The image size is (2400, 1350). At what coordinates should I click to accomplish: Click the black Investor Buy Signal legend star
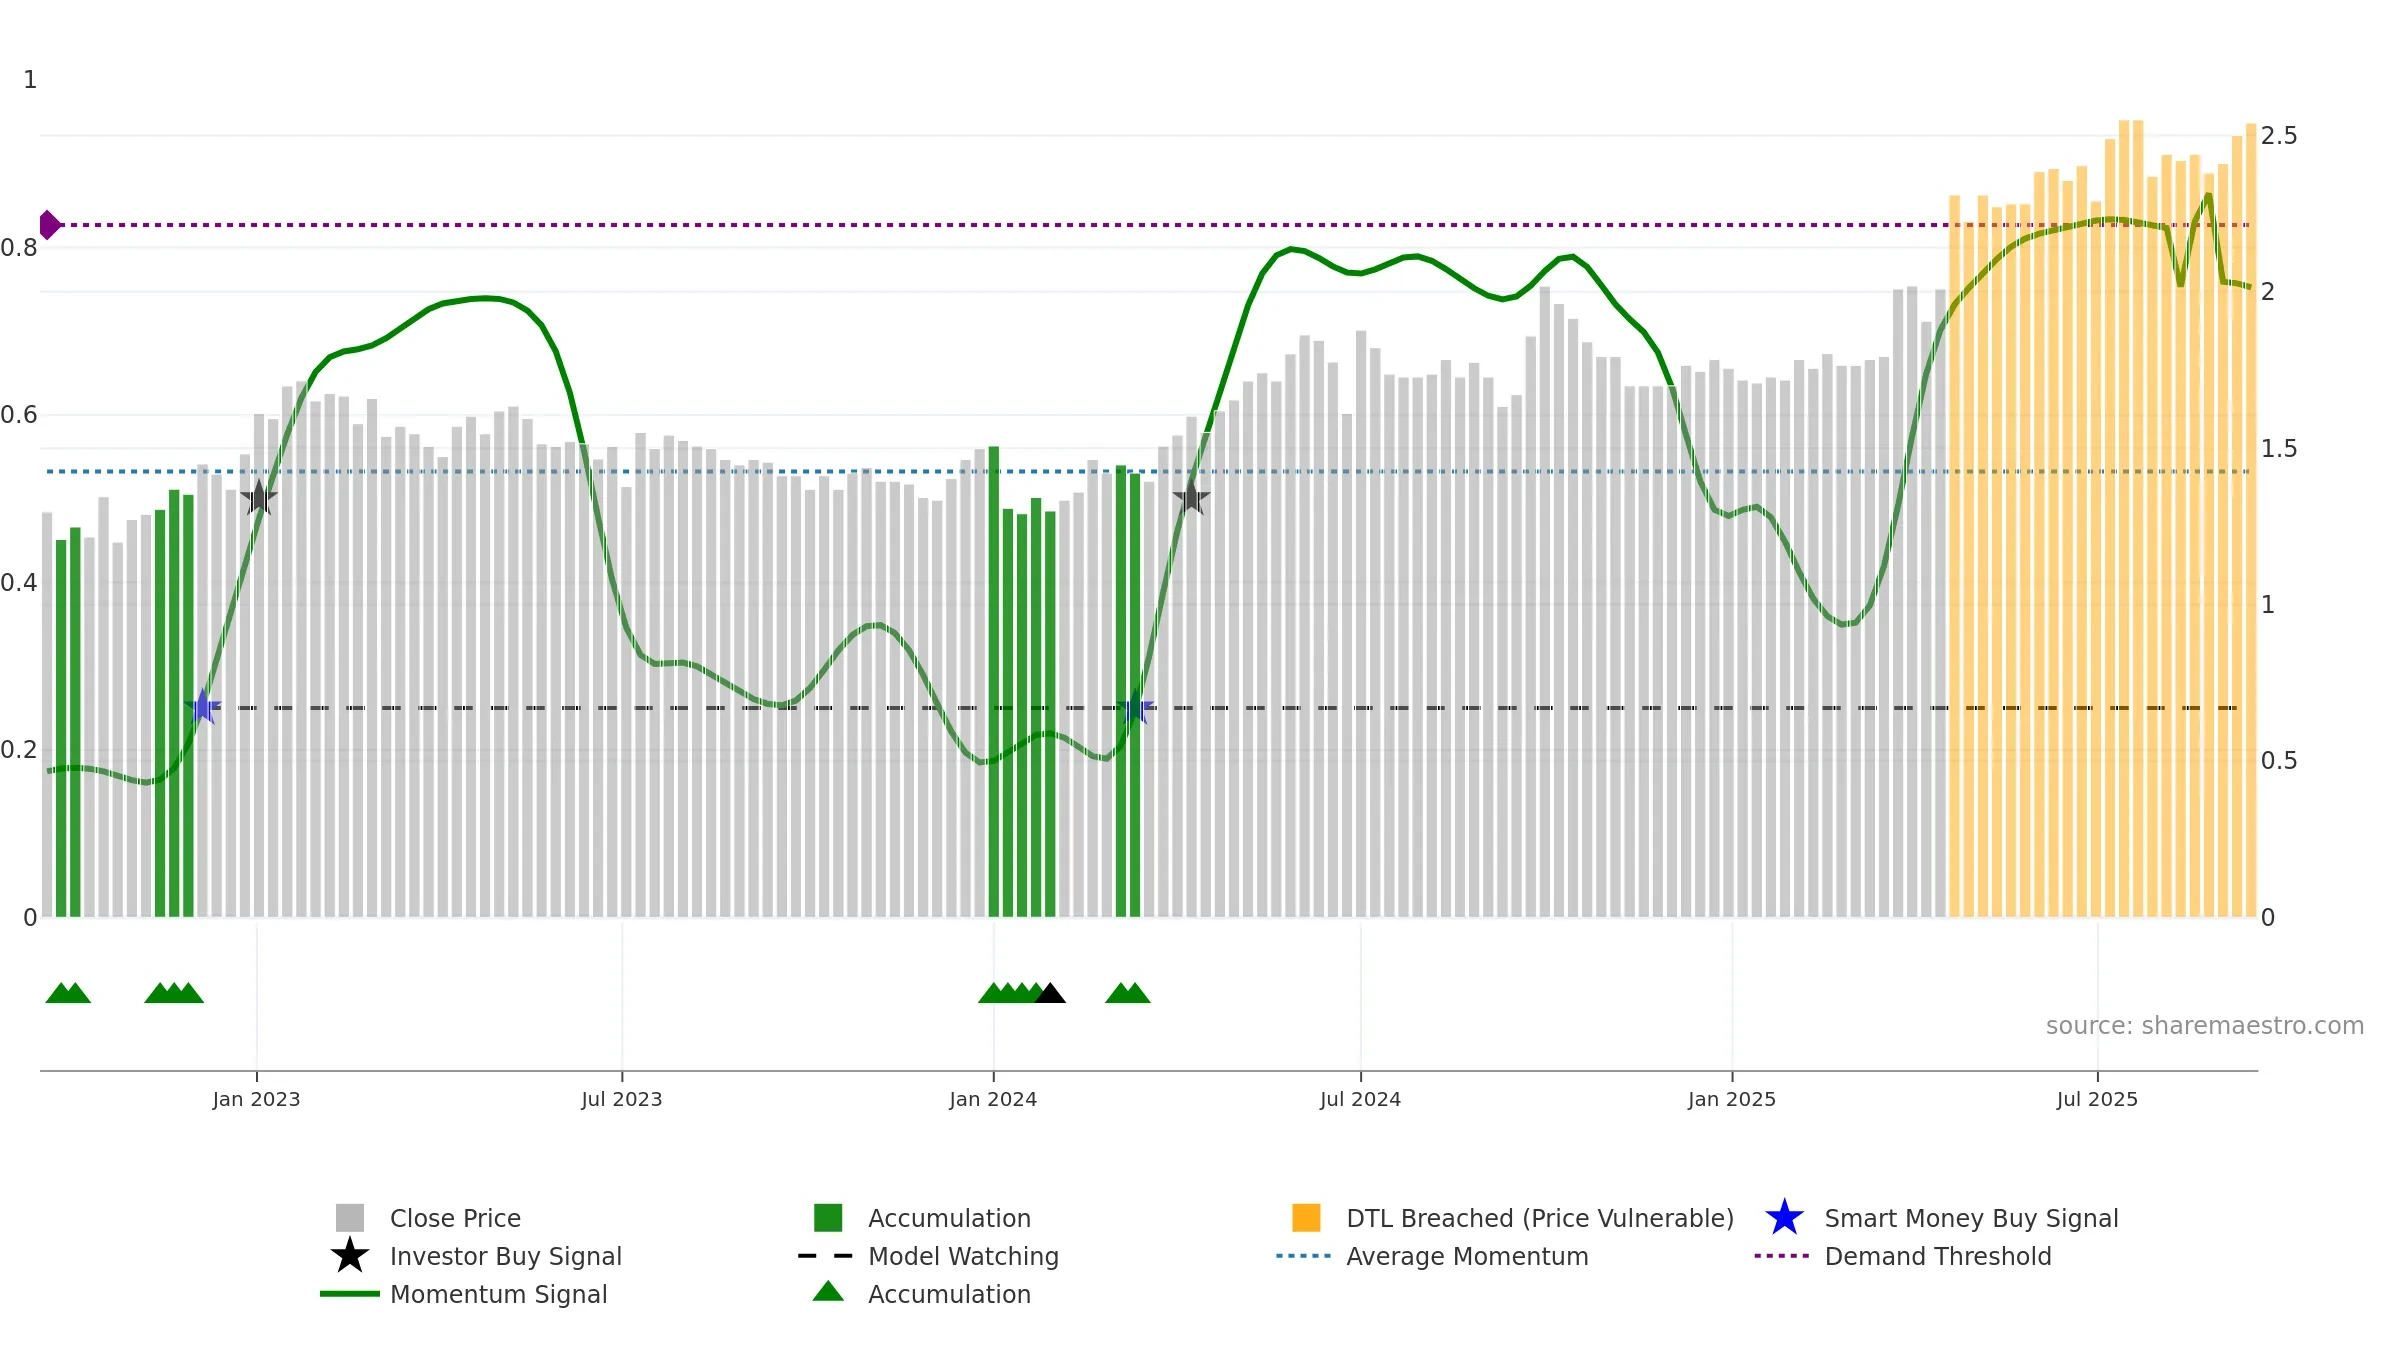(350, 1256)
